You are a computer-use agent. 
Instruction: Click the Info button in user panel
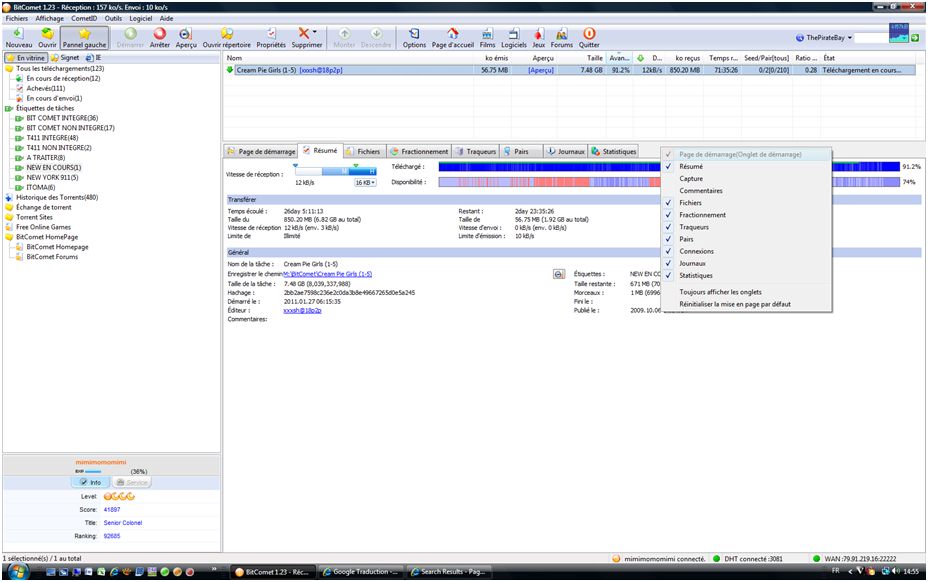(x=90, y=483)
